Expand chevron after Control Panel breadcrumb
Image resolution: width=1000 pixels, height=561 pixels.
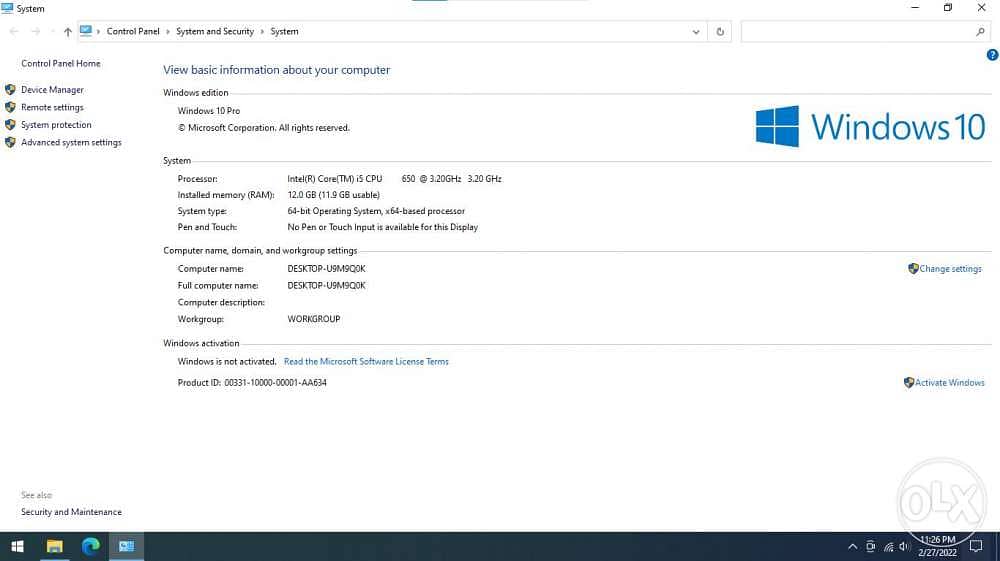(x=168, y=31)
